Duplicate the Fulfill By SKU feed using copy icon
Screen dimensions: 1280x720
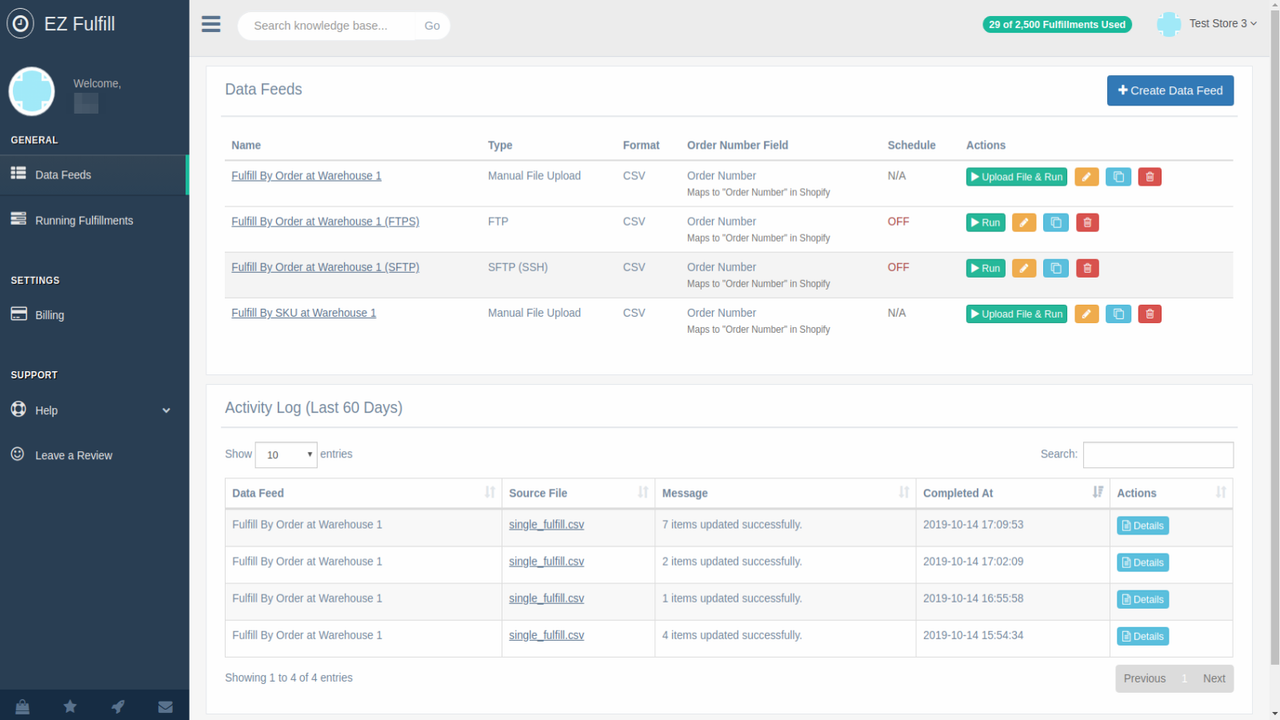1118,313
